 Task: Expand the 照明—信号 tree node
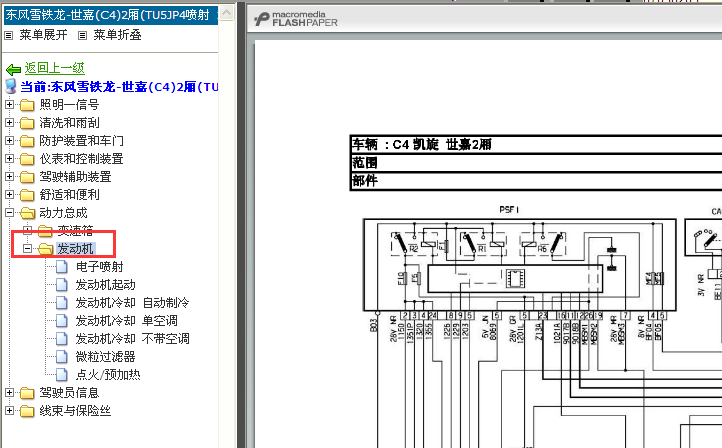pyautogui.click(x=9, y=105)
